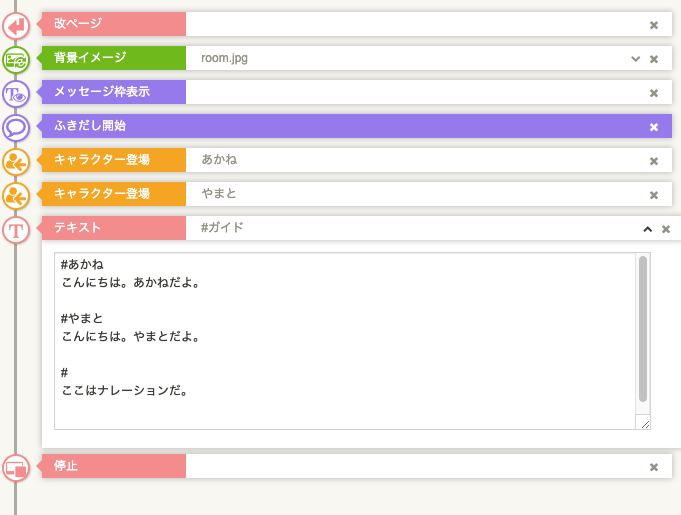
Task: Click inside the script text area
Action: [340, 340]
